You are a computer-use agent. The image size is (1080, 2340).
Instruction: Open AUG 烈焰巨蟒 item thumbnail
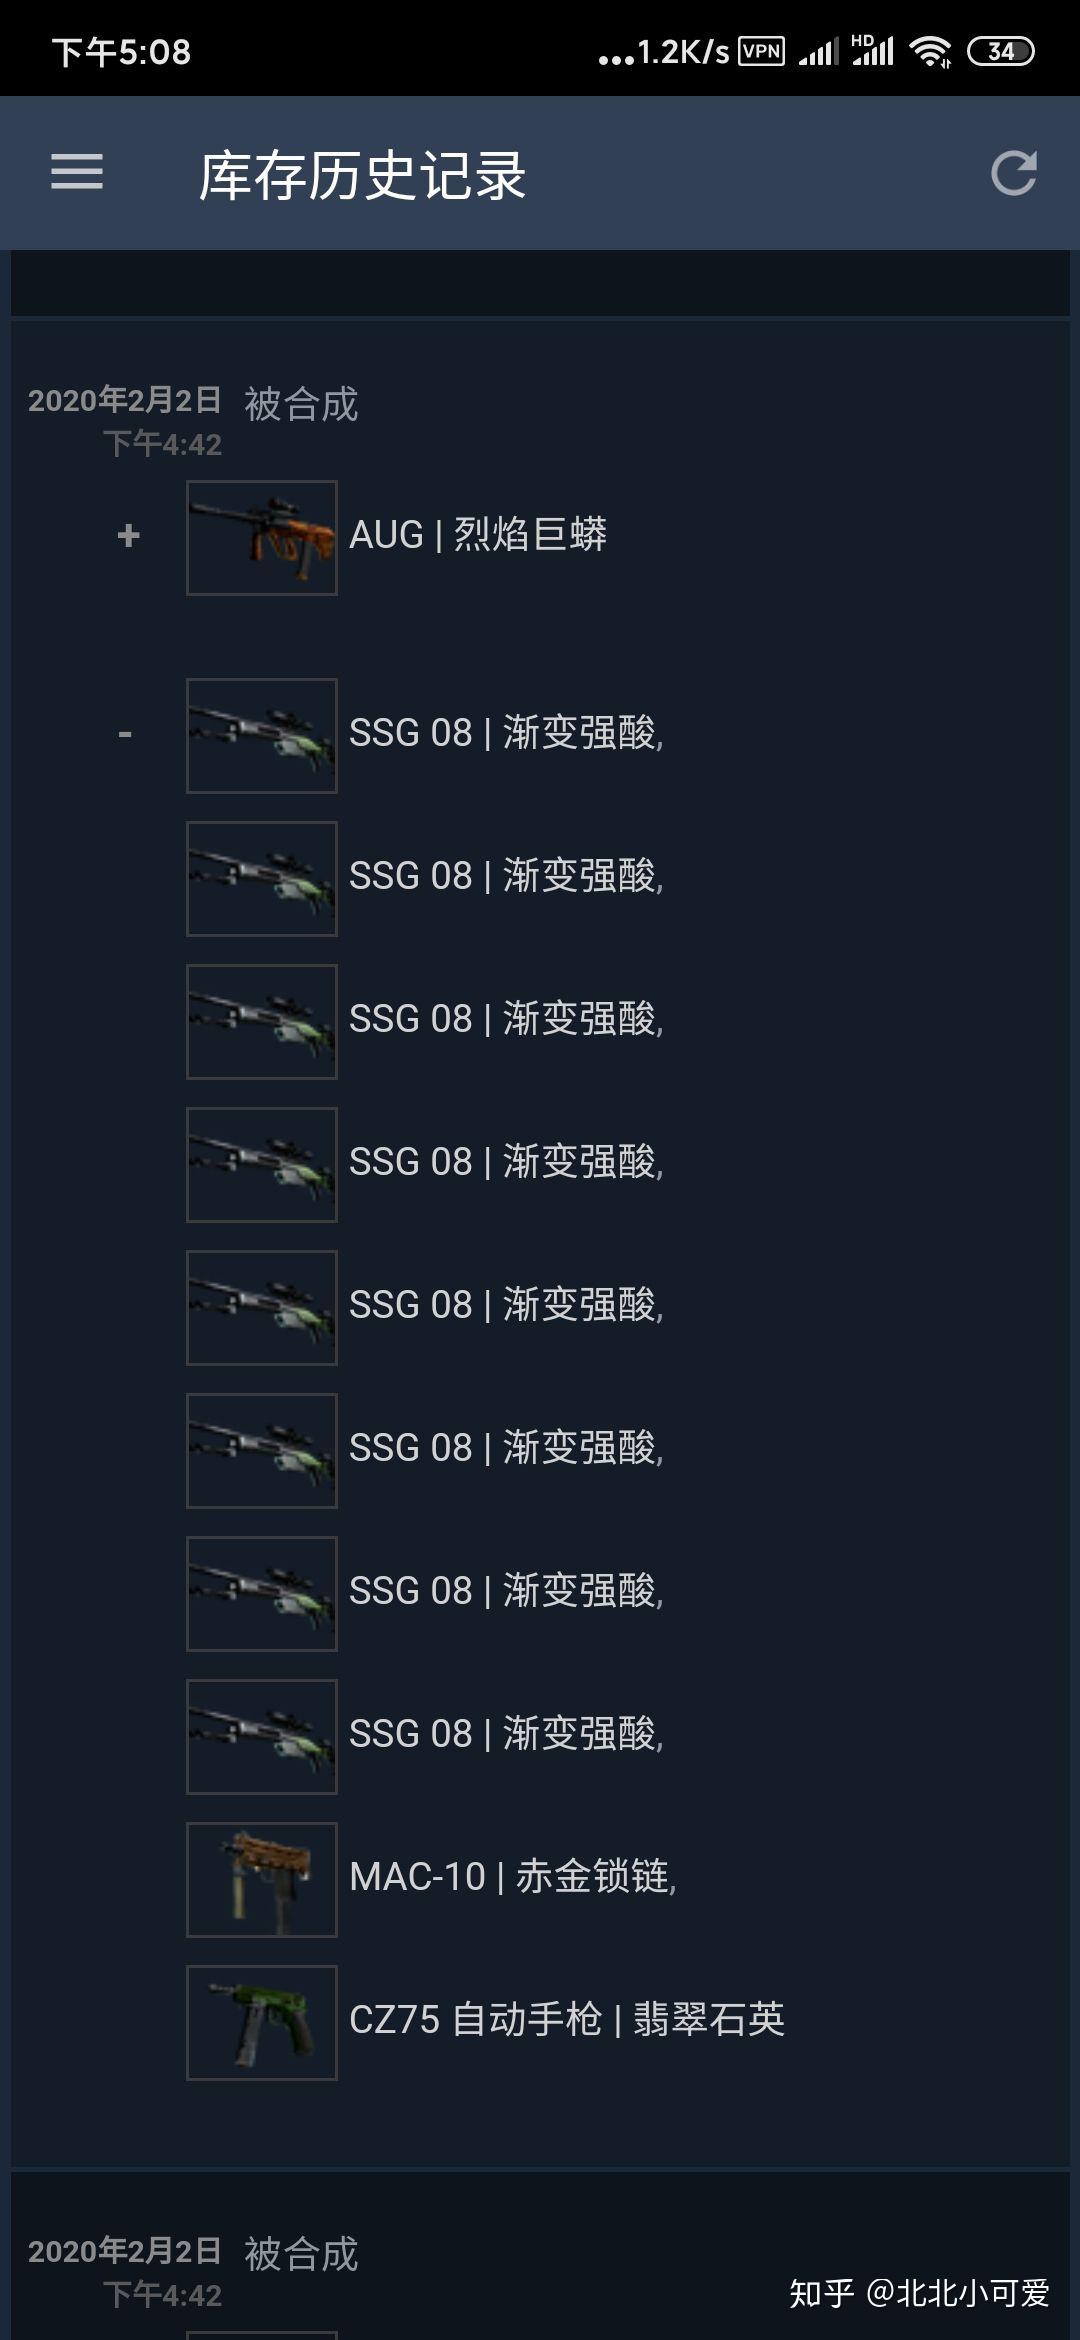(262, 538)
